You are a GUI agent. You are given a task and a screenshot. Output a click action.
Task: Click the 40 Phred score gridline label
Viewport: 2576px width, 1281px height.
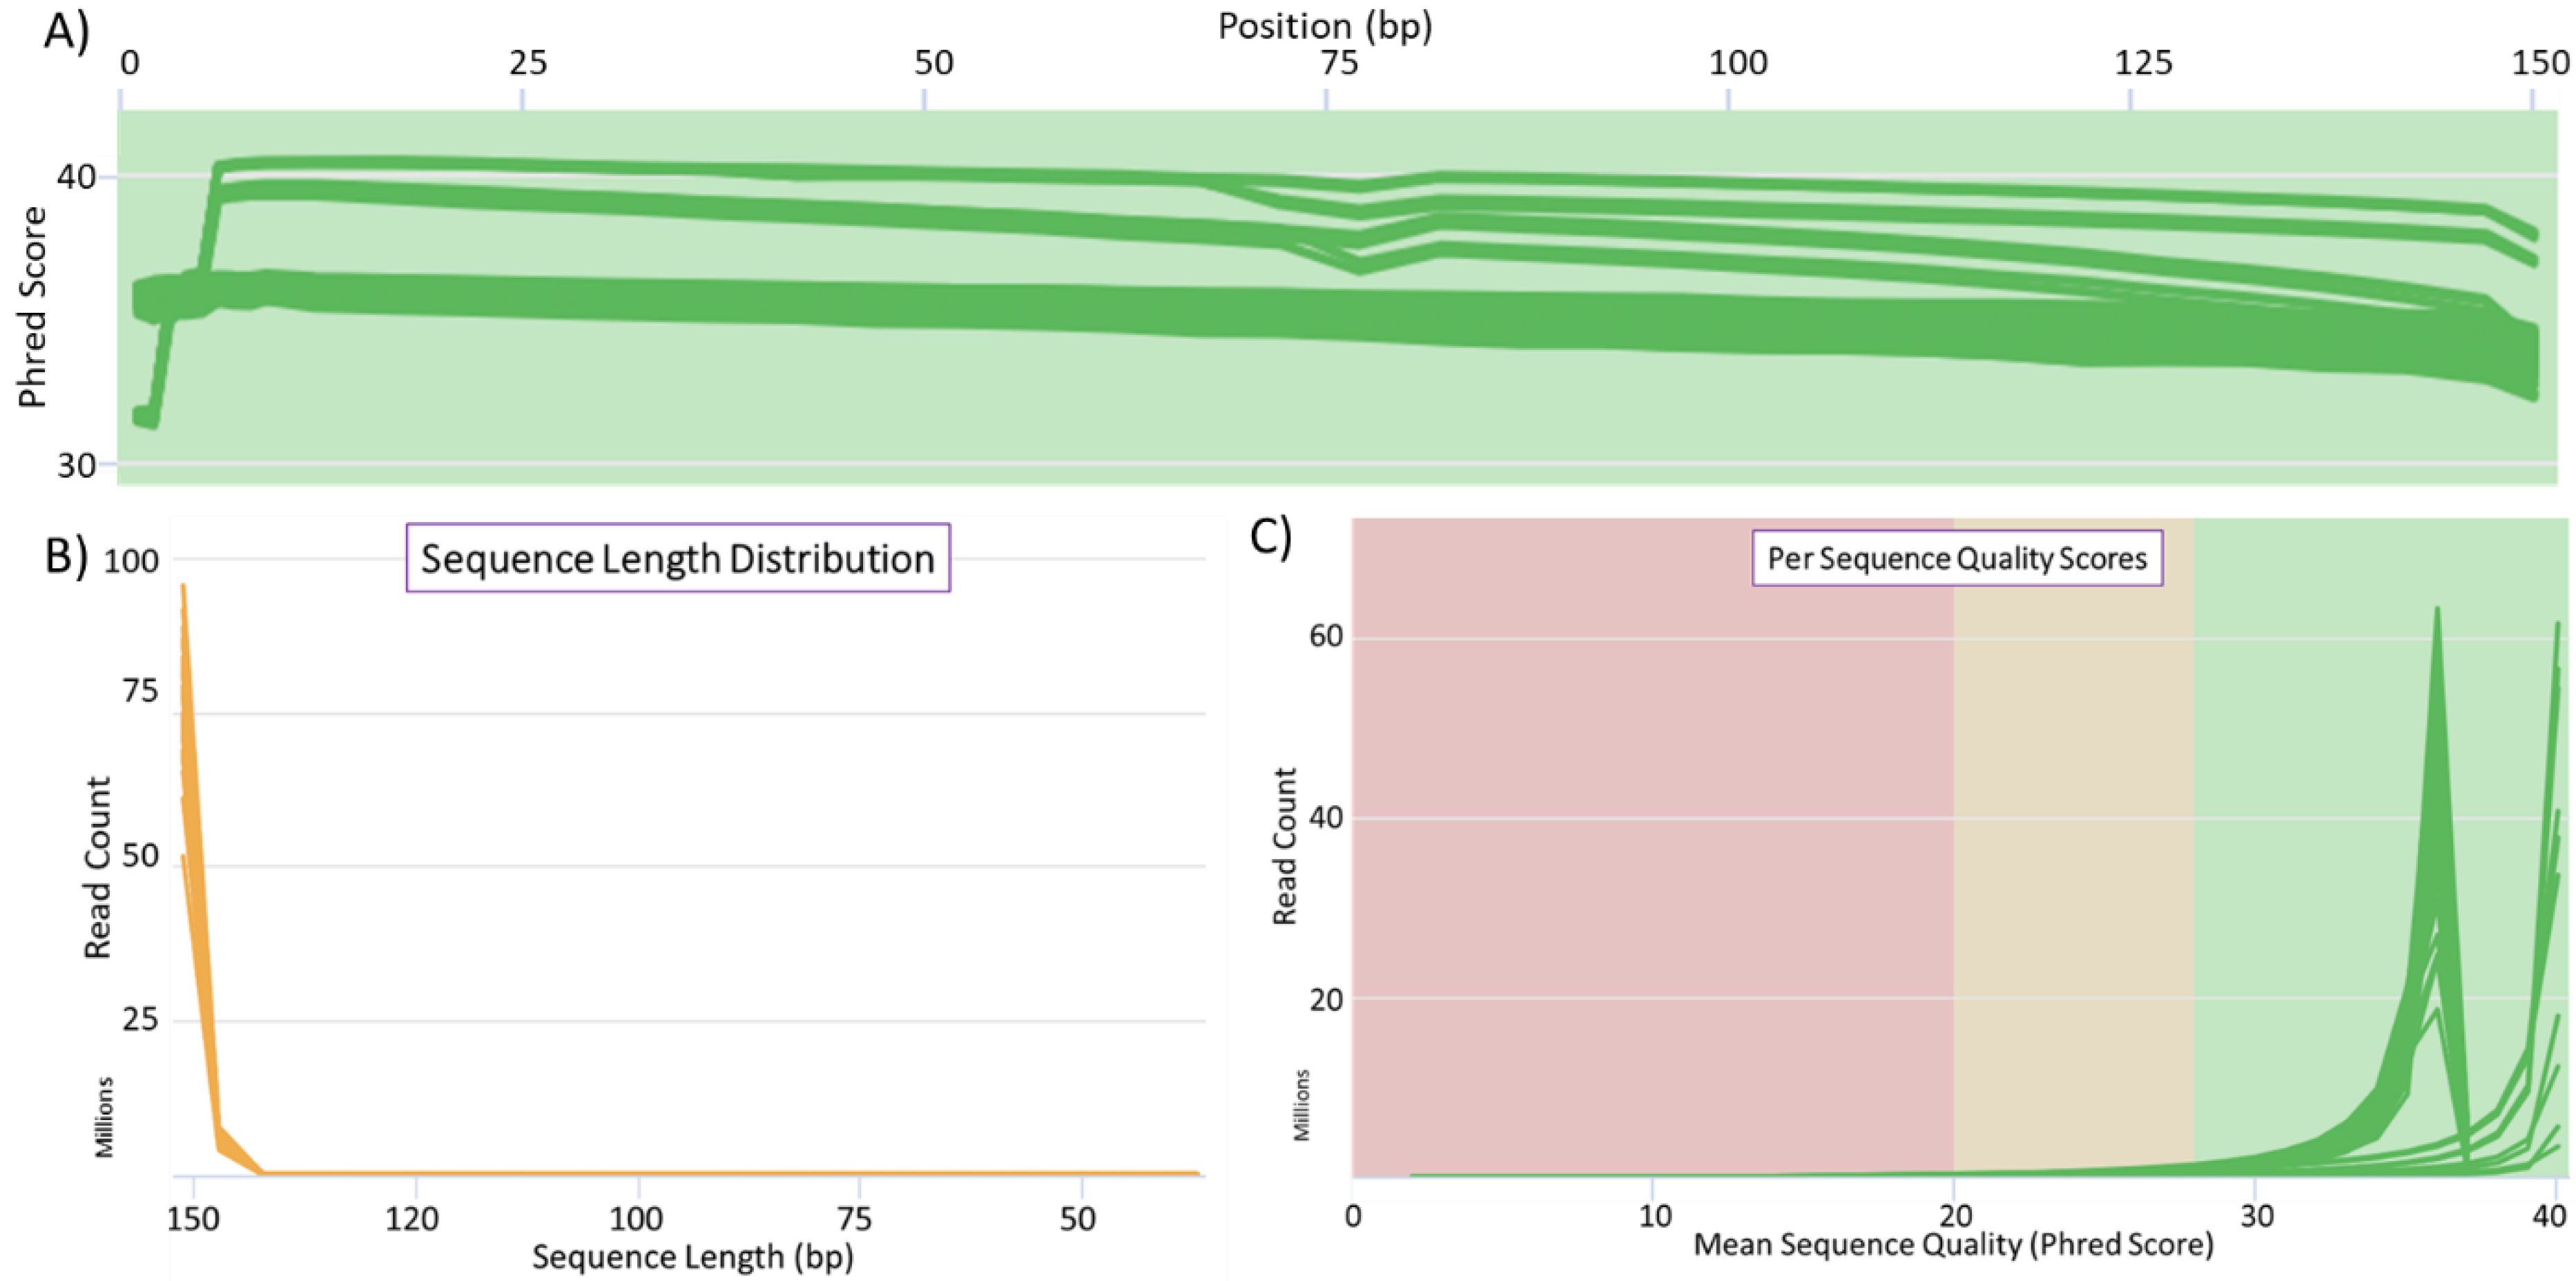pos(76,177)
